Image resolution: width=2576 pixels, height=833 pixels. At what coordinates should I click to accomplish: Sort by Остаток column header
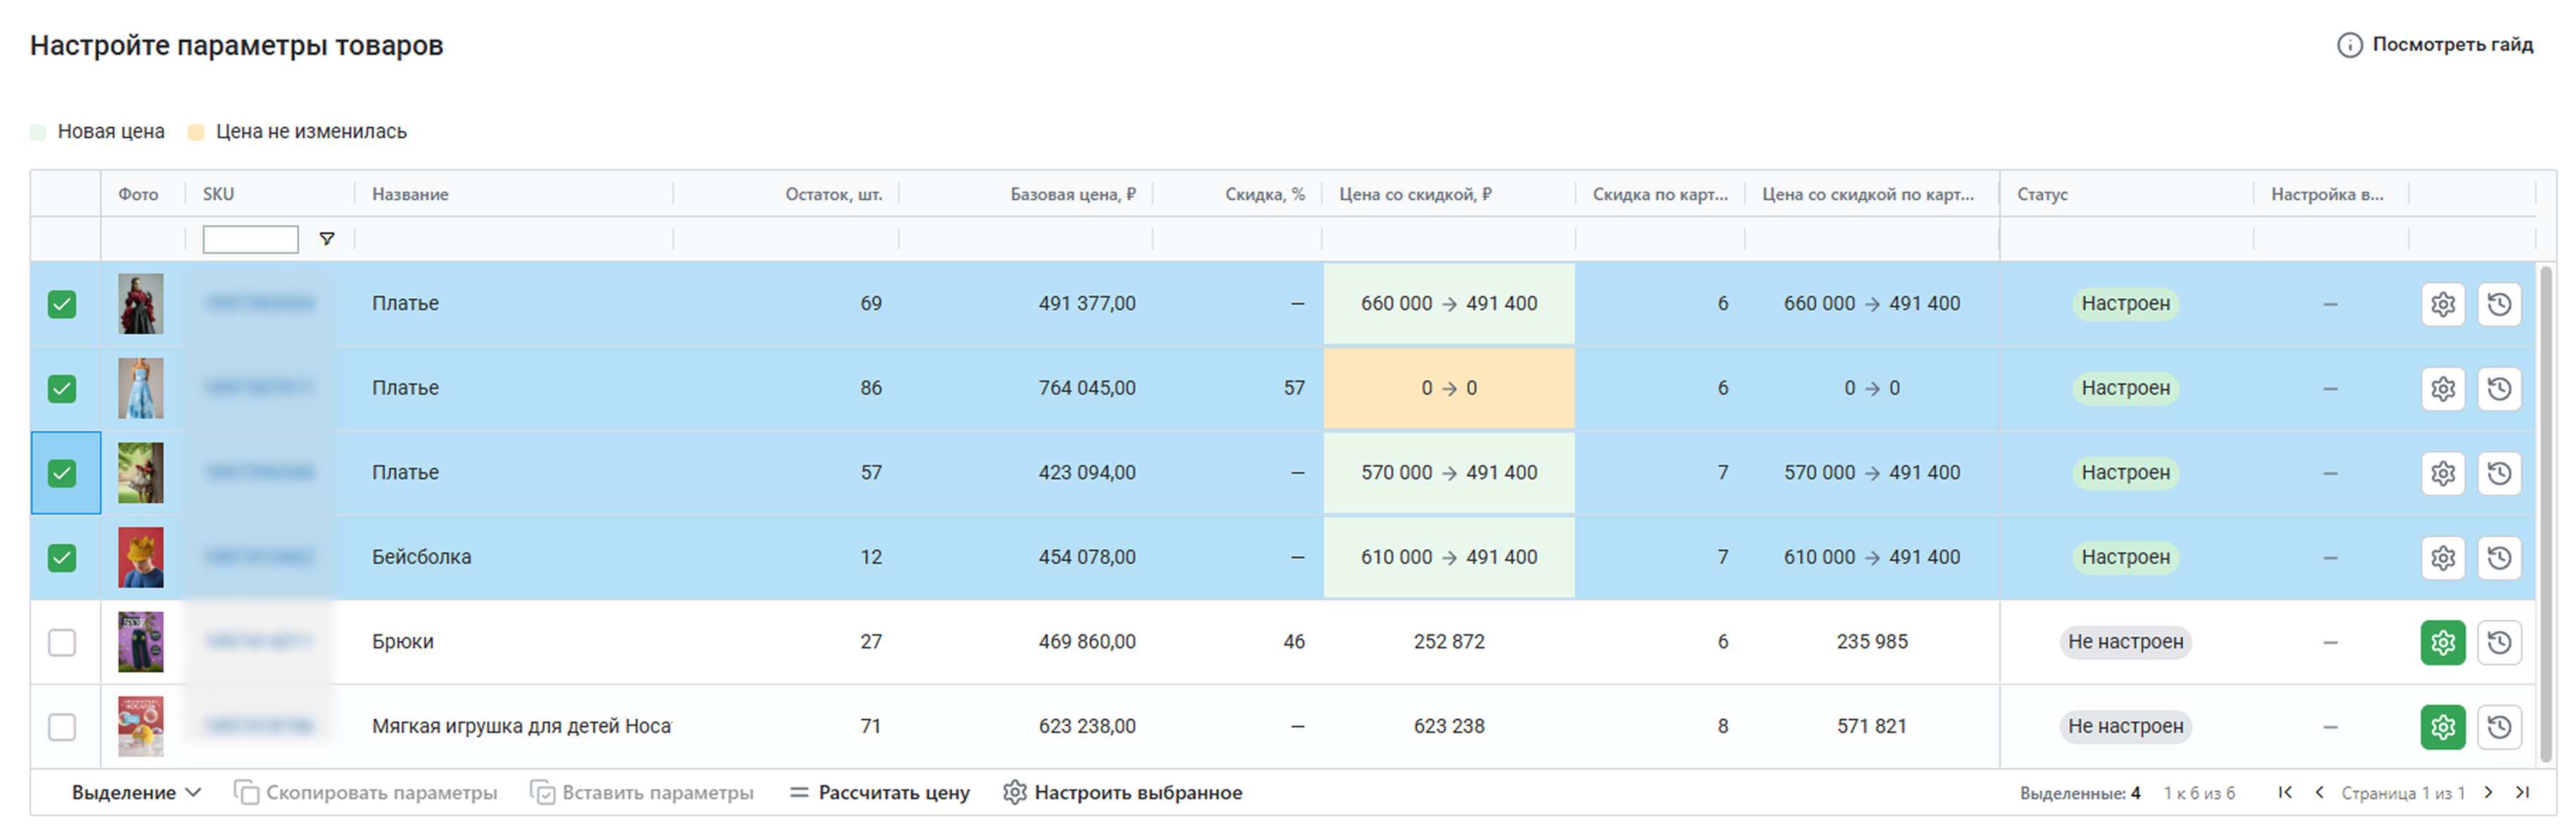click(x=833, y=194)
